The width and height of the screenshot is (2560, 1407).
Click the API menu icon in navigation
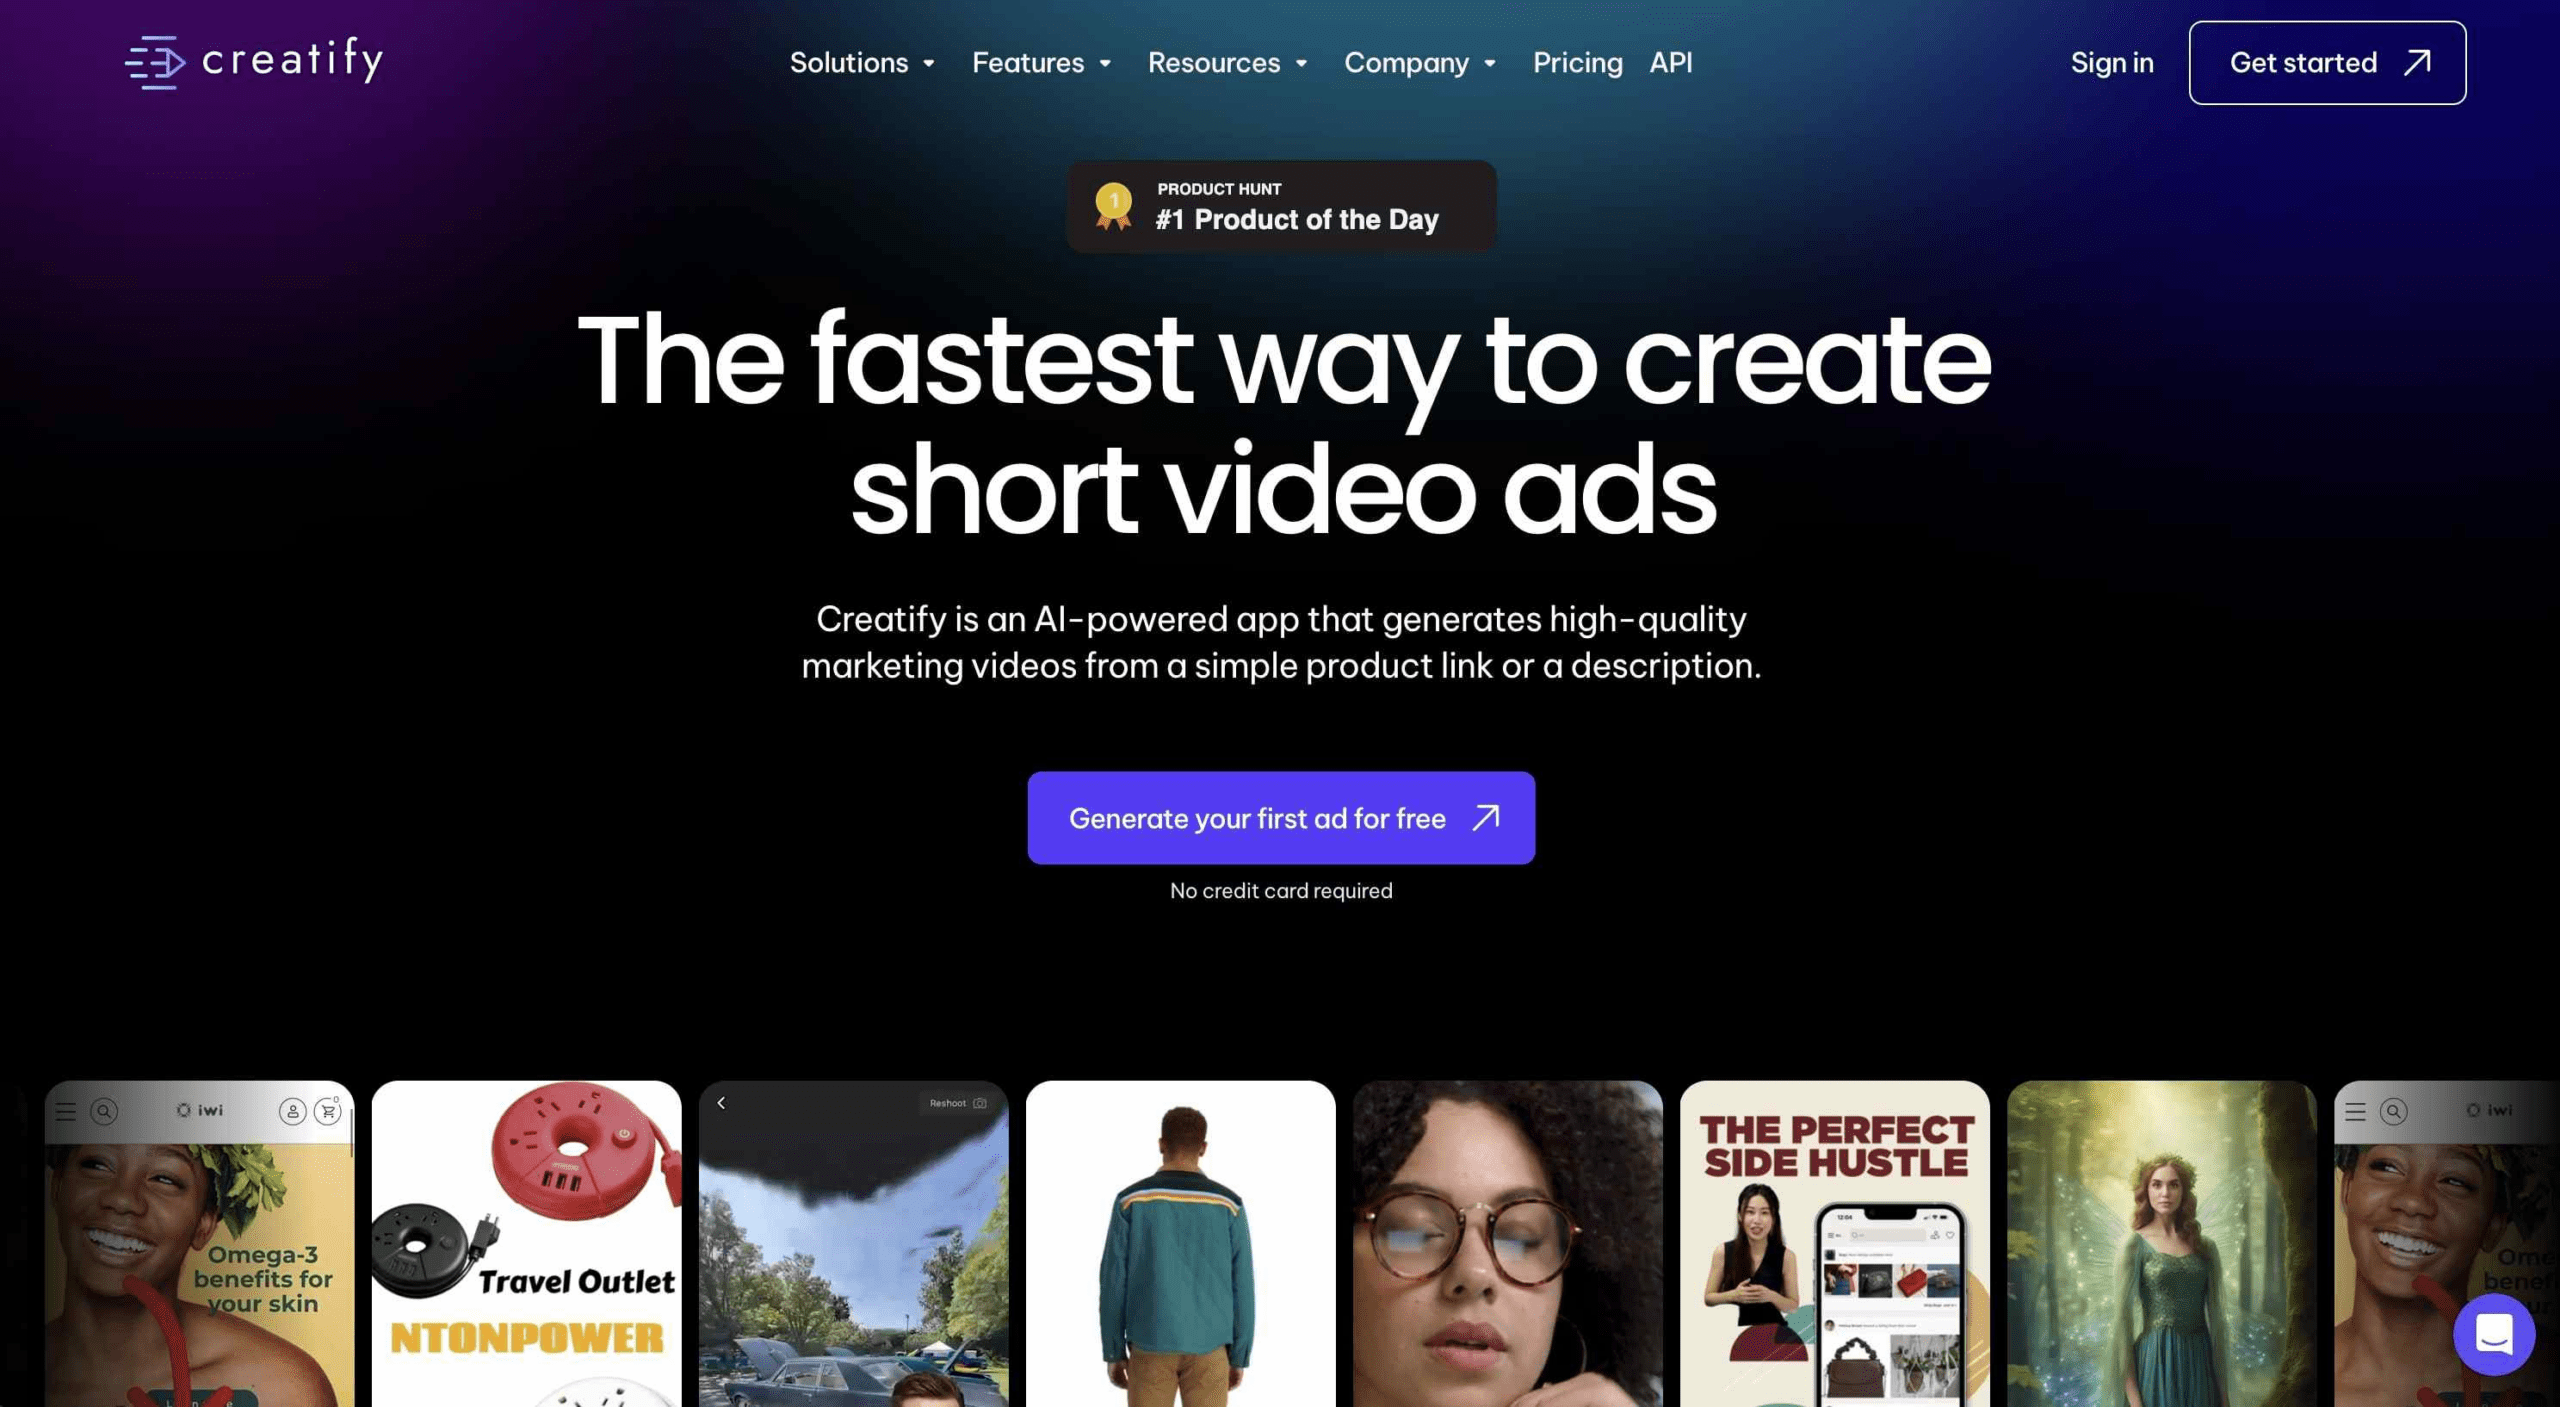coord(1670,62)
